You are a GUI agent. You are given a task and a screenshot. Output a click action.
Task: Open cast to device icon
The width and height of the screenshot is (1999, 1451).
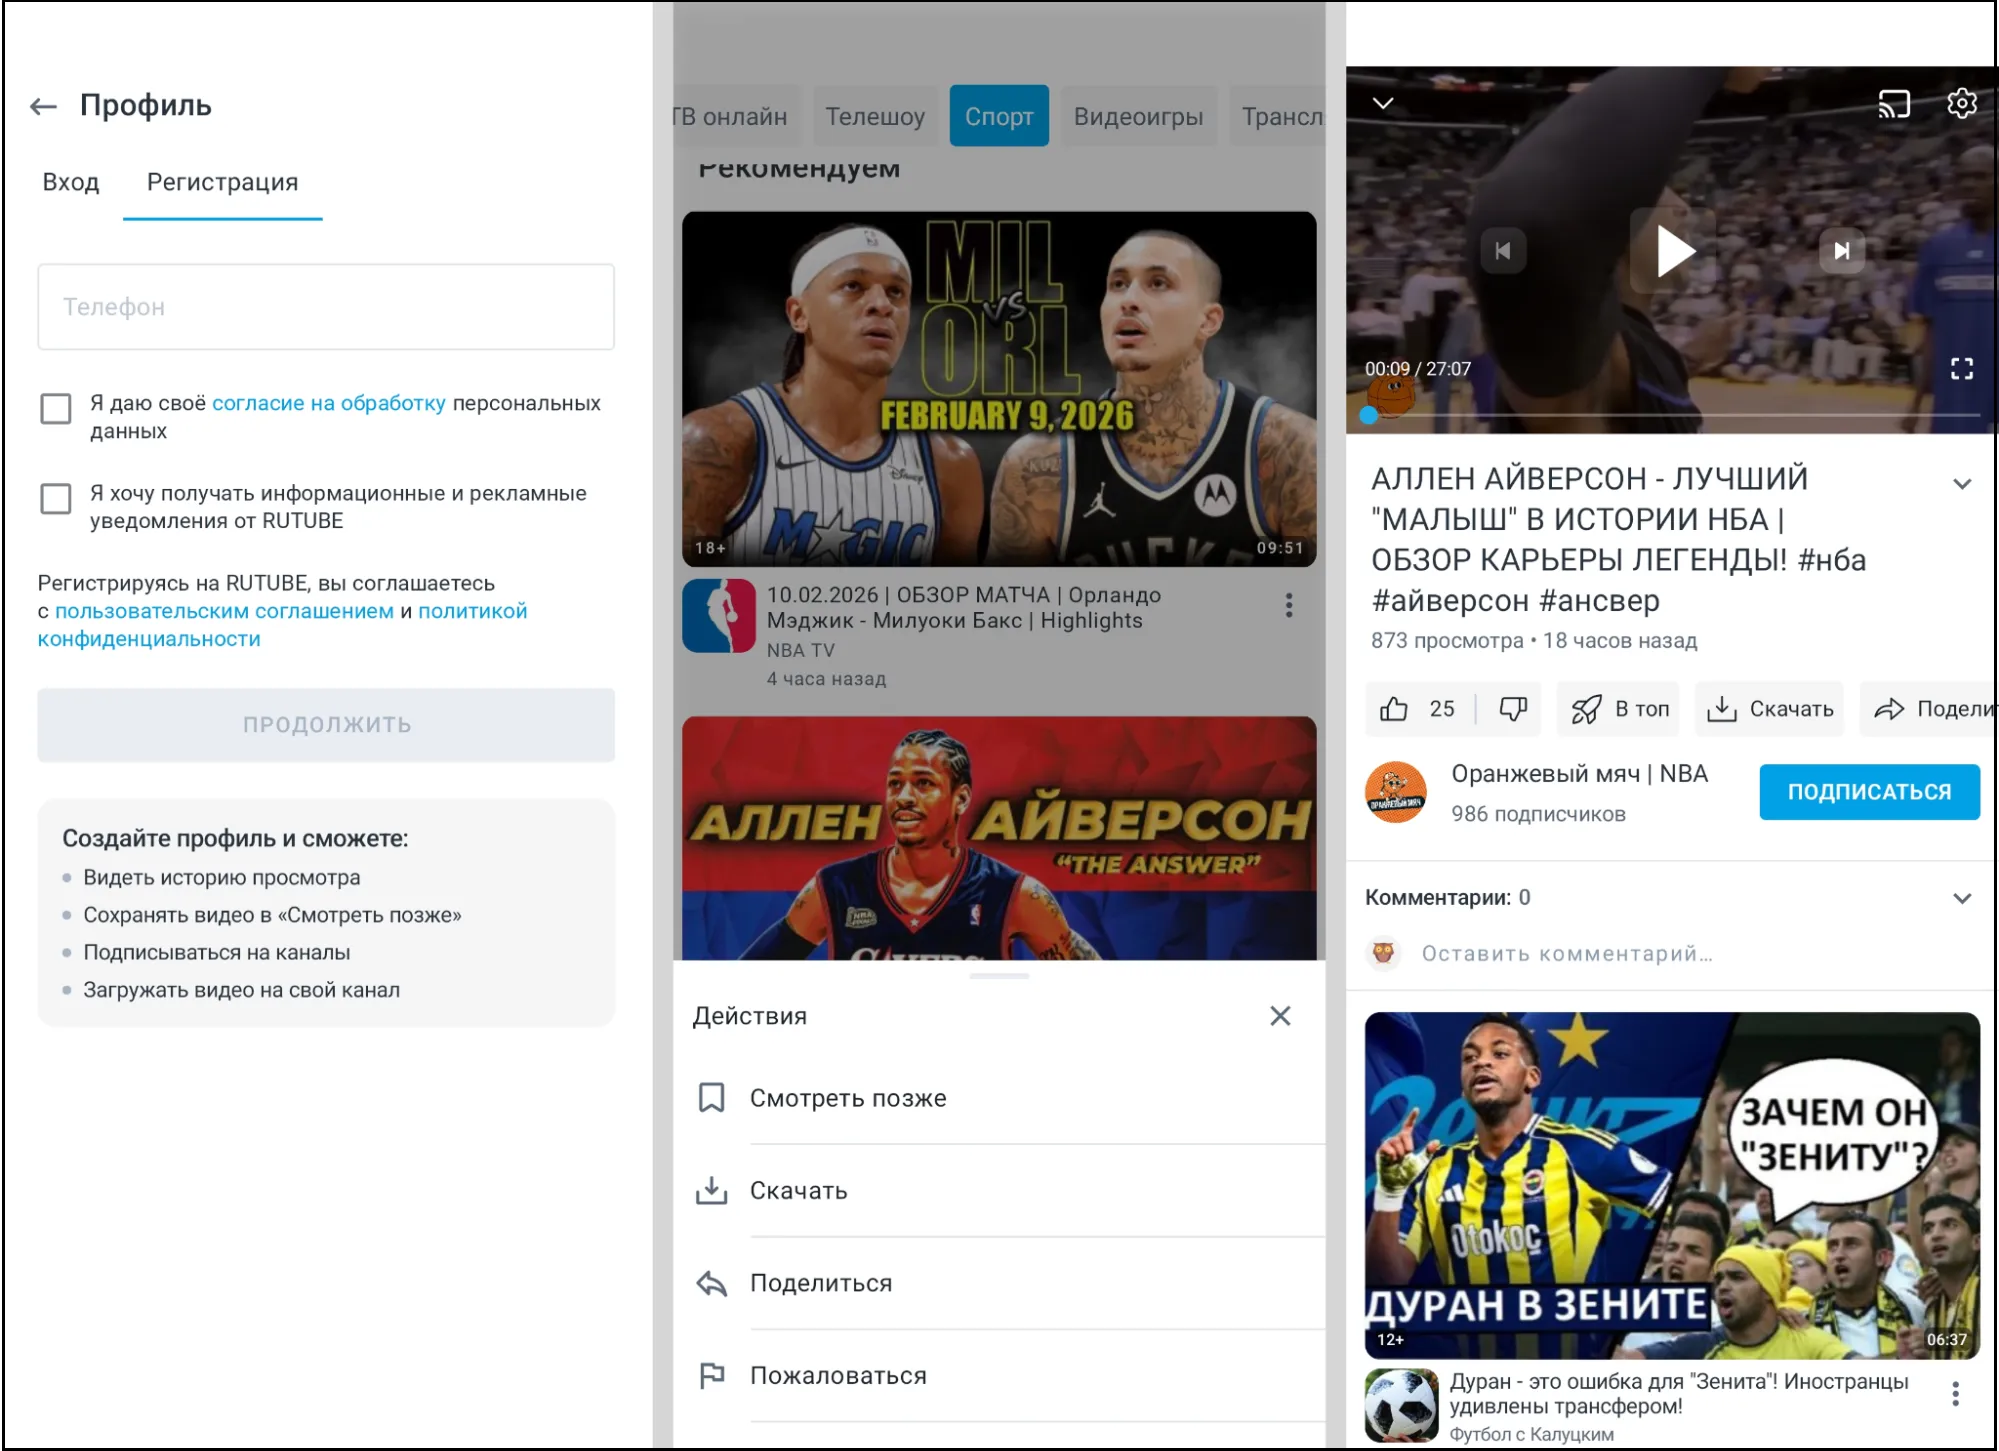(1893, 104)
